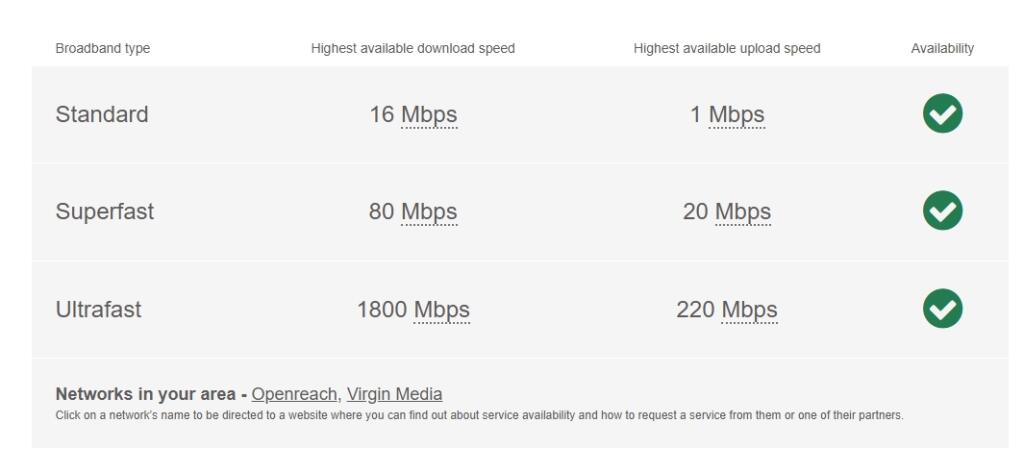Click the Superfast availability green checkmark
Viewport: 1024px width, 473px height.
click(x=942, y=210)
